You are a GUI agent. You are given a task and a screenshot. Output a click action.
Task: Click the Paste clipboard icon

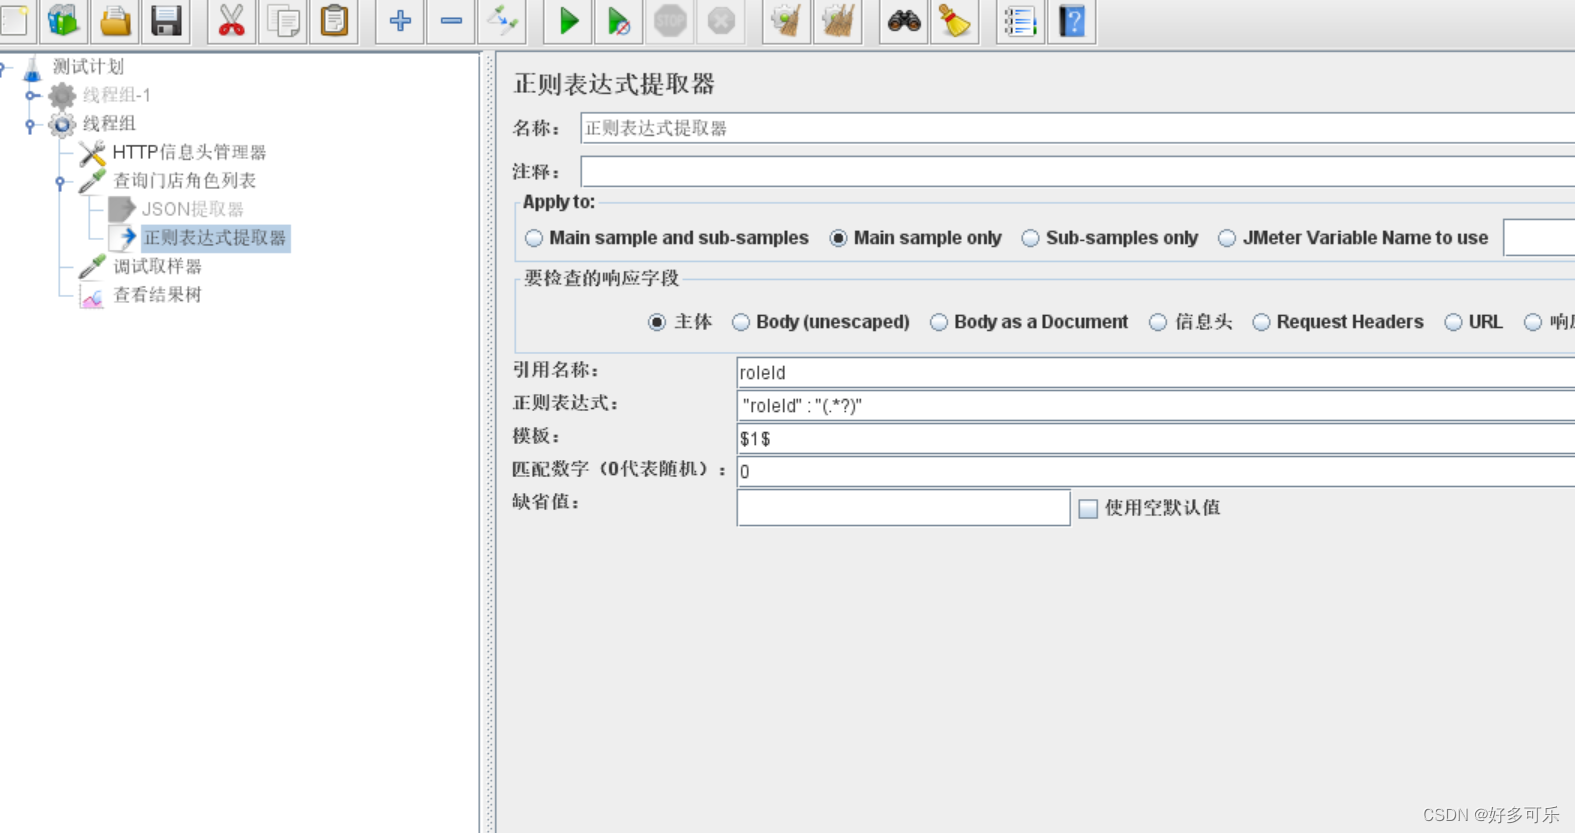334,20
